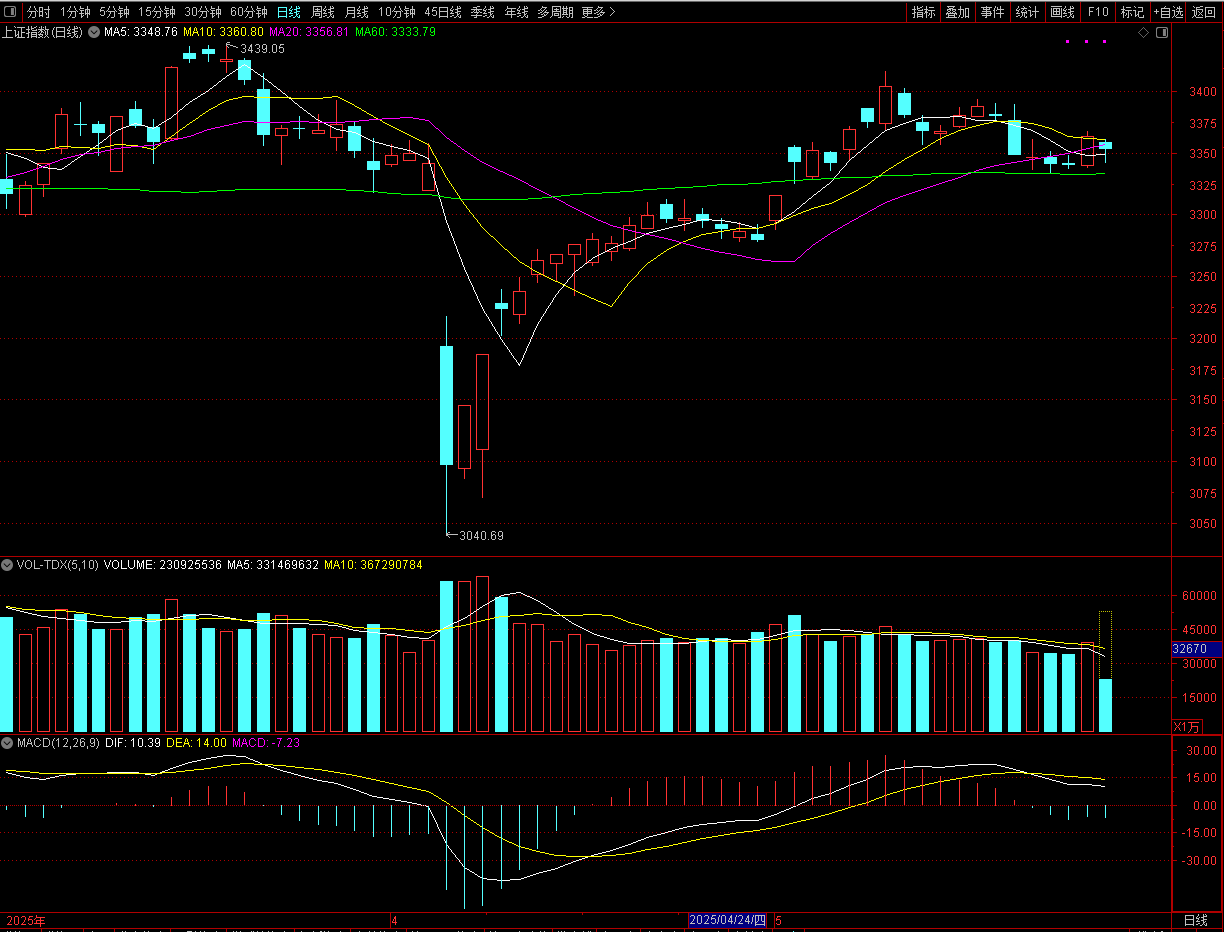Click the 叠加 overlay button
The image size is (1224, 932).
(958, 12)
